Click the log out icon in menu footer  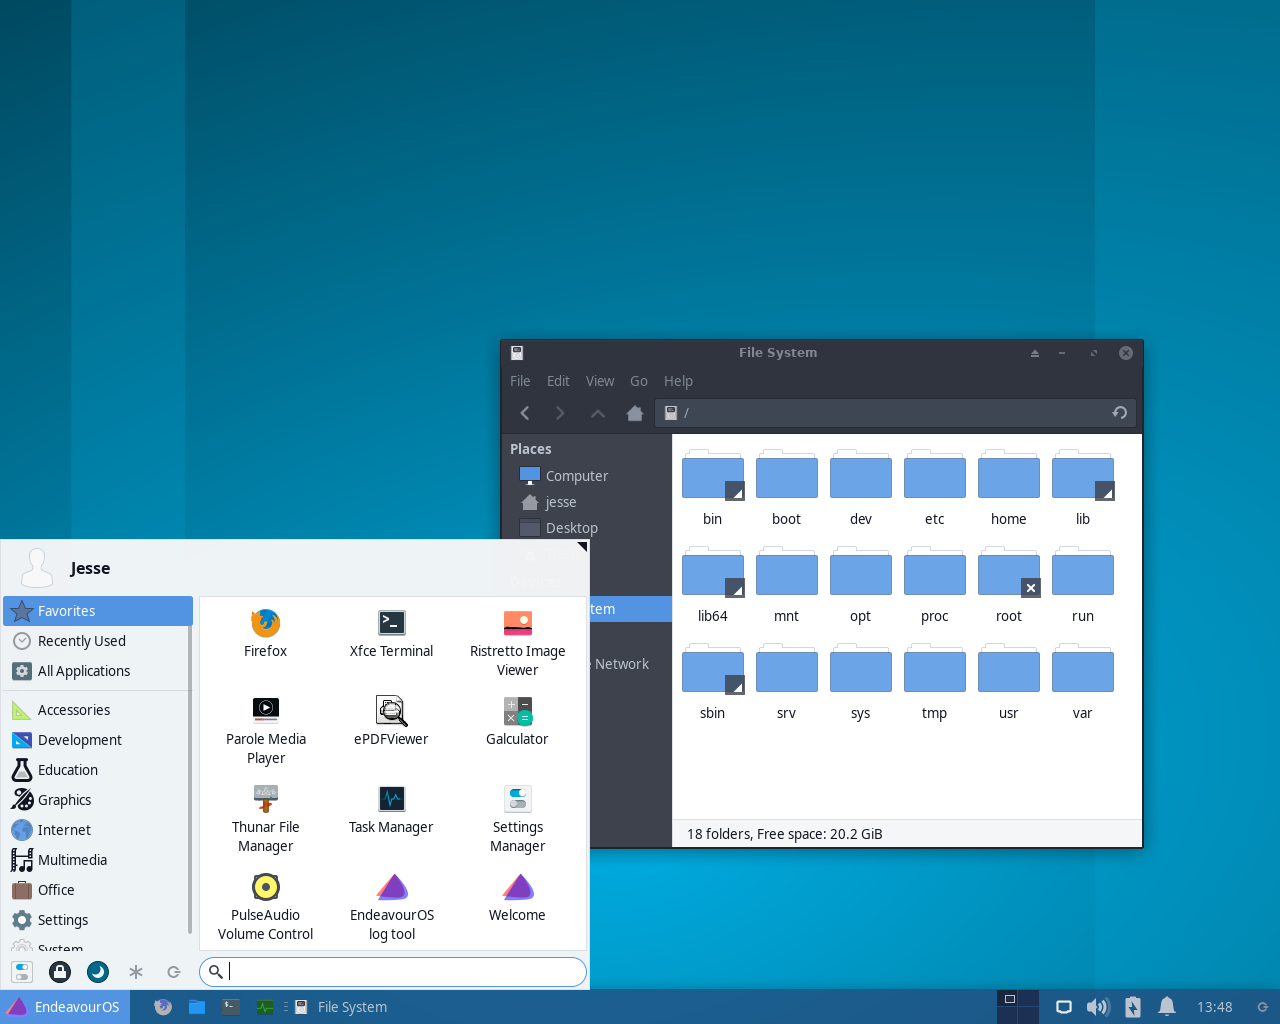click(174, 972)
